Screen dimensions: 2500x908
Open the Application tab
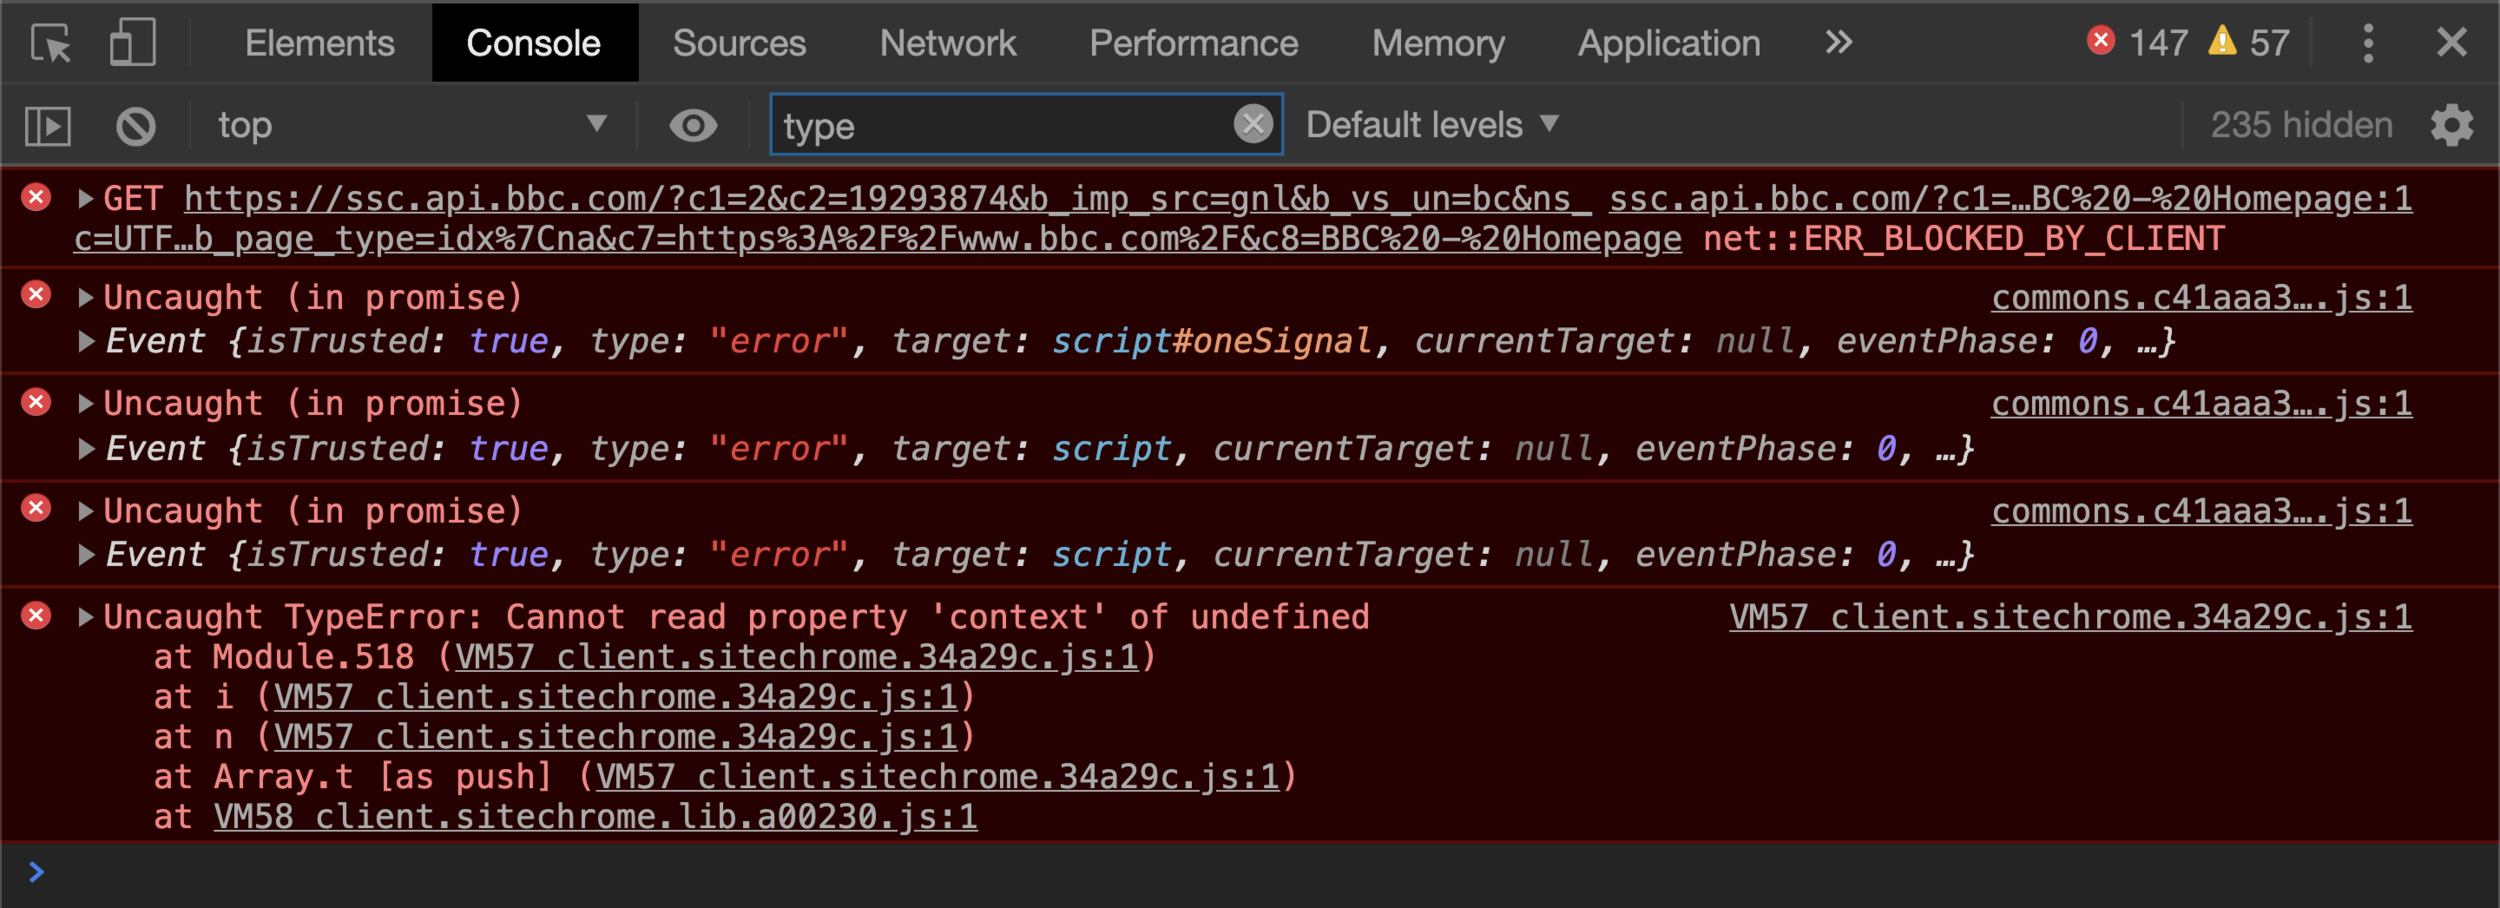(1669, 43)
